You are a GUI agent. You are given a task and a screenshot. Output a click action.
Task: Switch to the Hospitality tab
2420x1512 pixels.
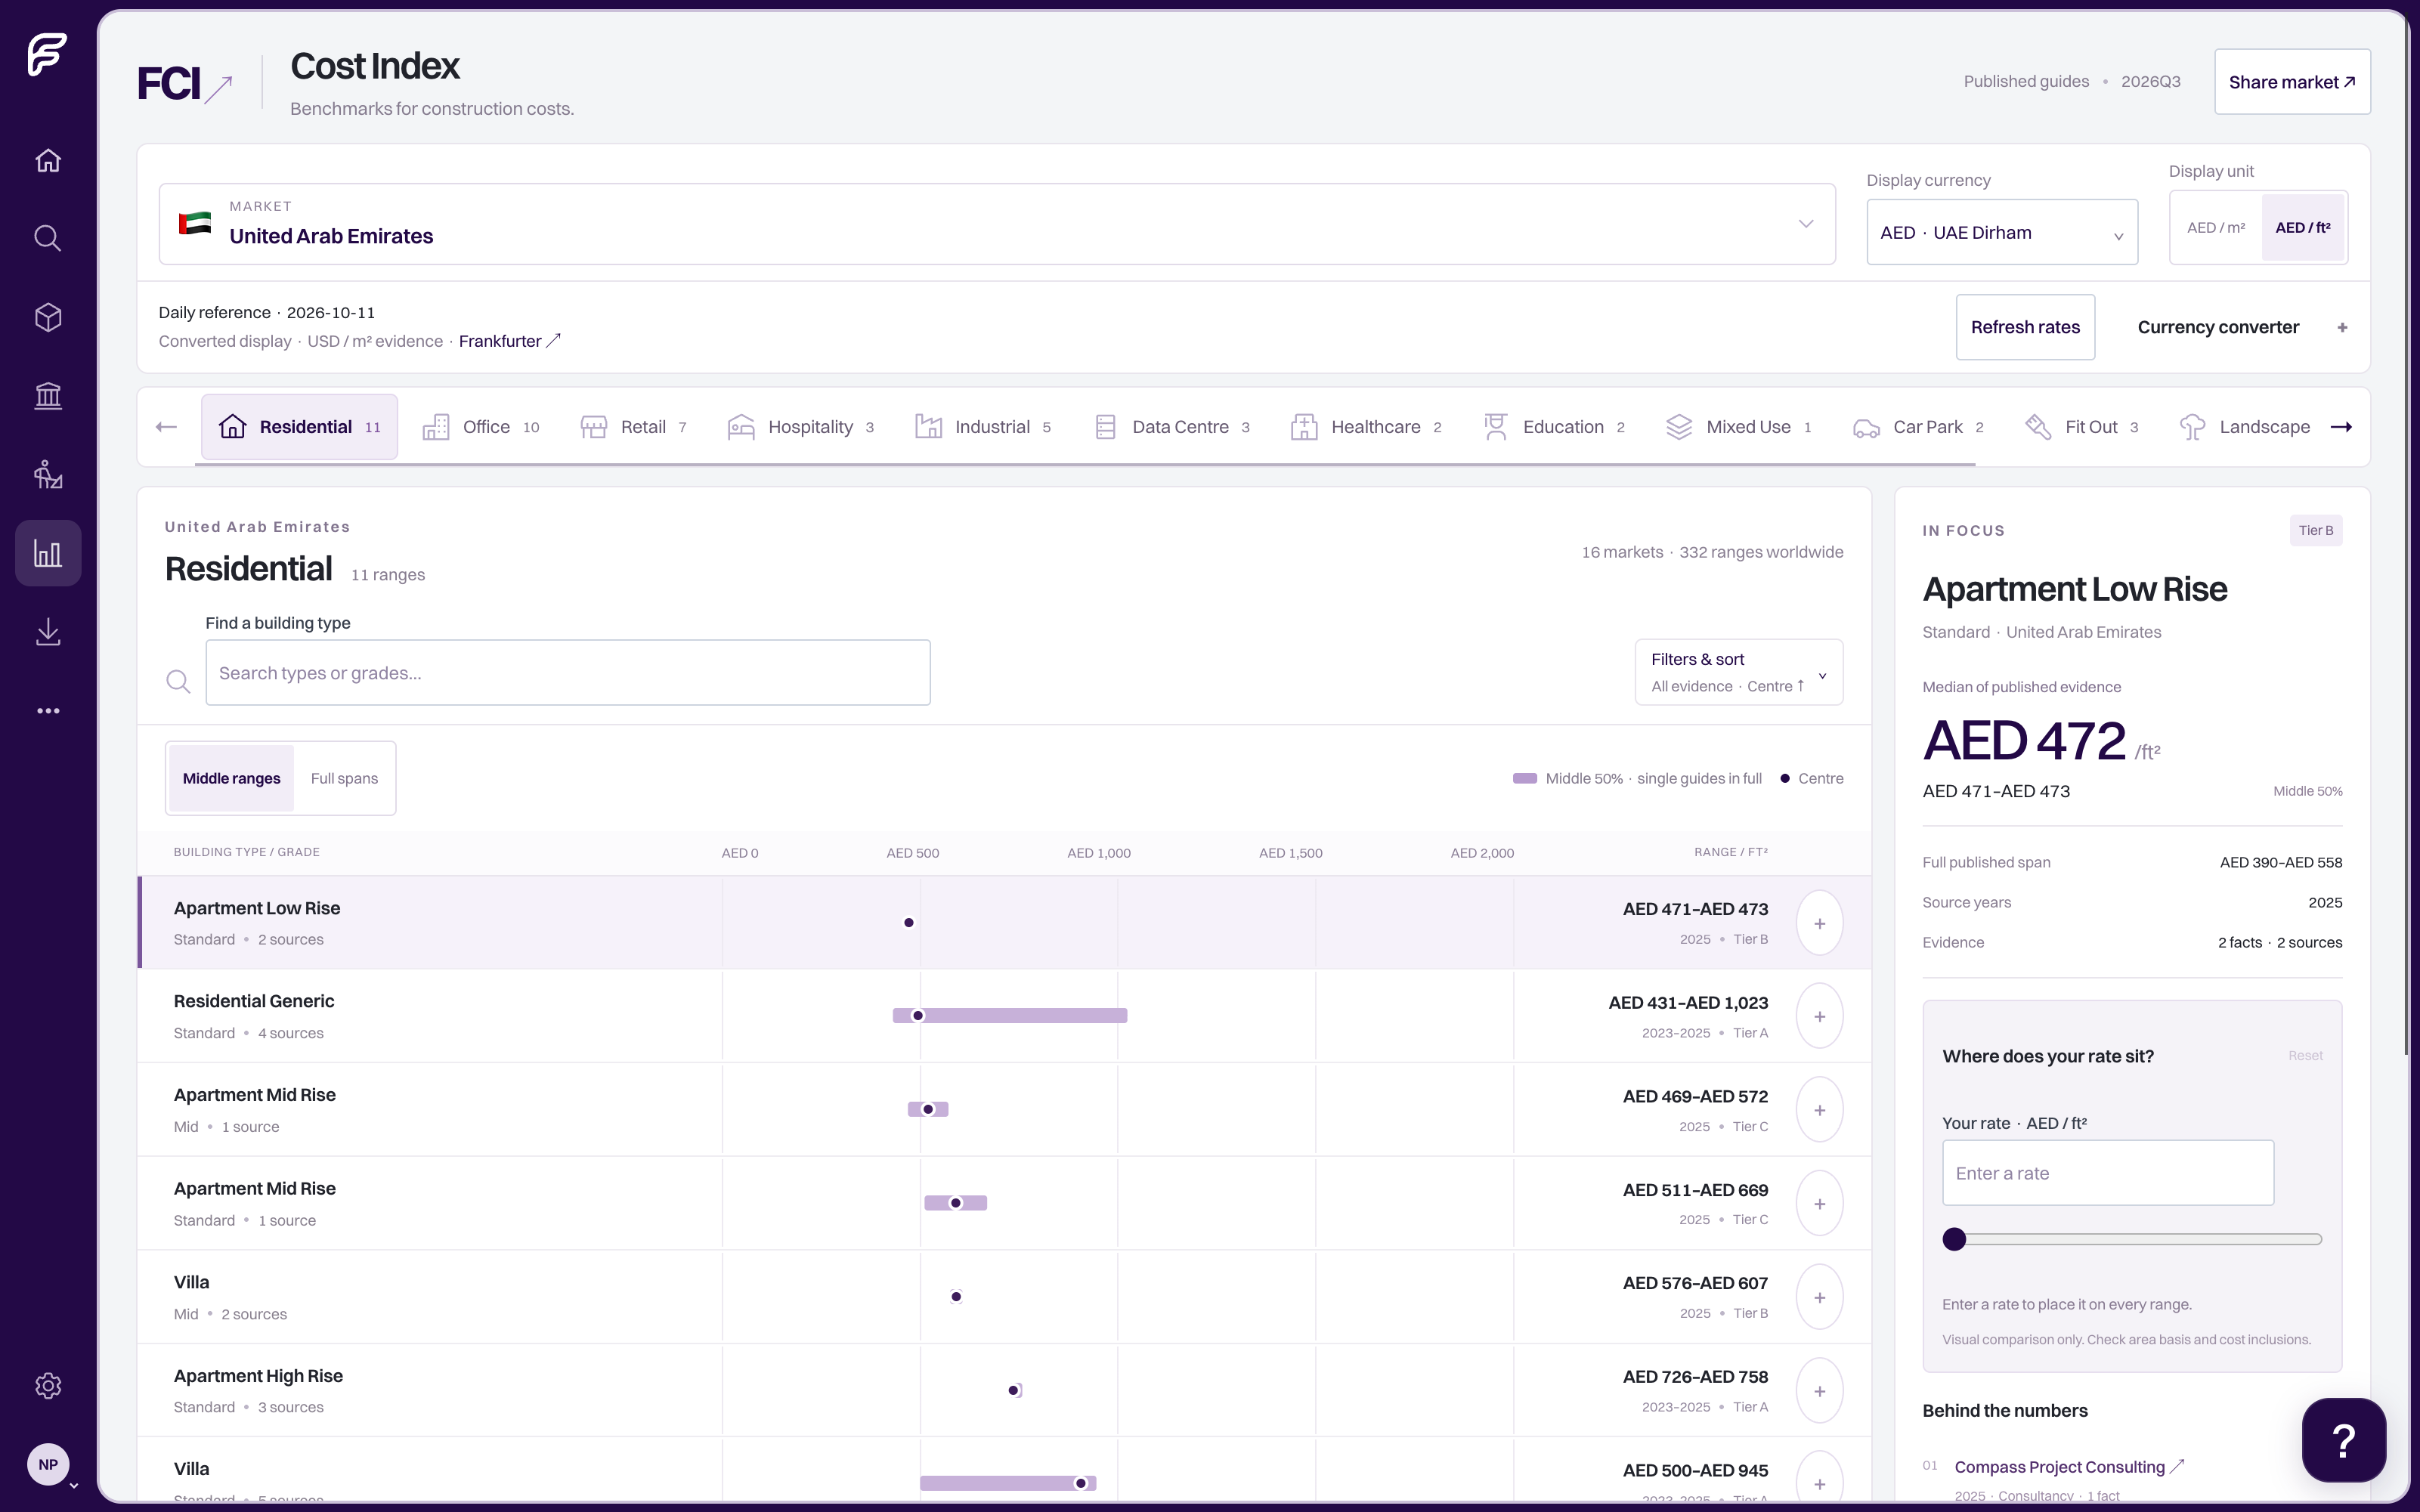point(801,427)
